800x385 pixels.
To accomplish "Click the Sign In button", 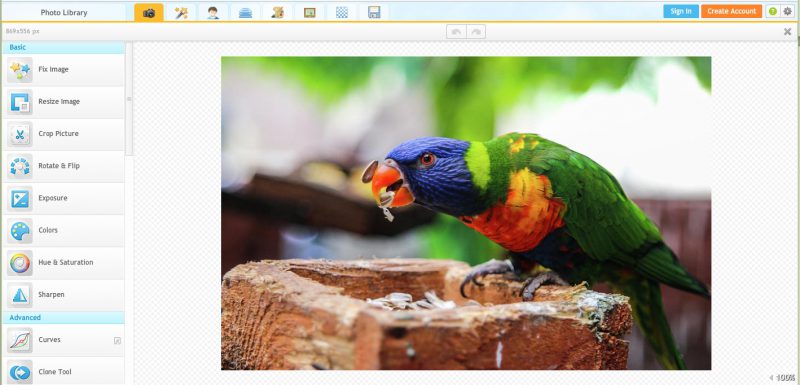I will tap(681, 11).
